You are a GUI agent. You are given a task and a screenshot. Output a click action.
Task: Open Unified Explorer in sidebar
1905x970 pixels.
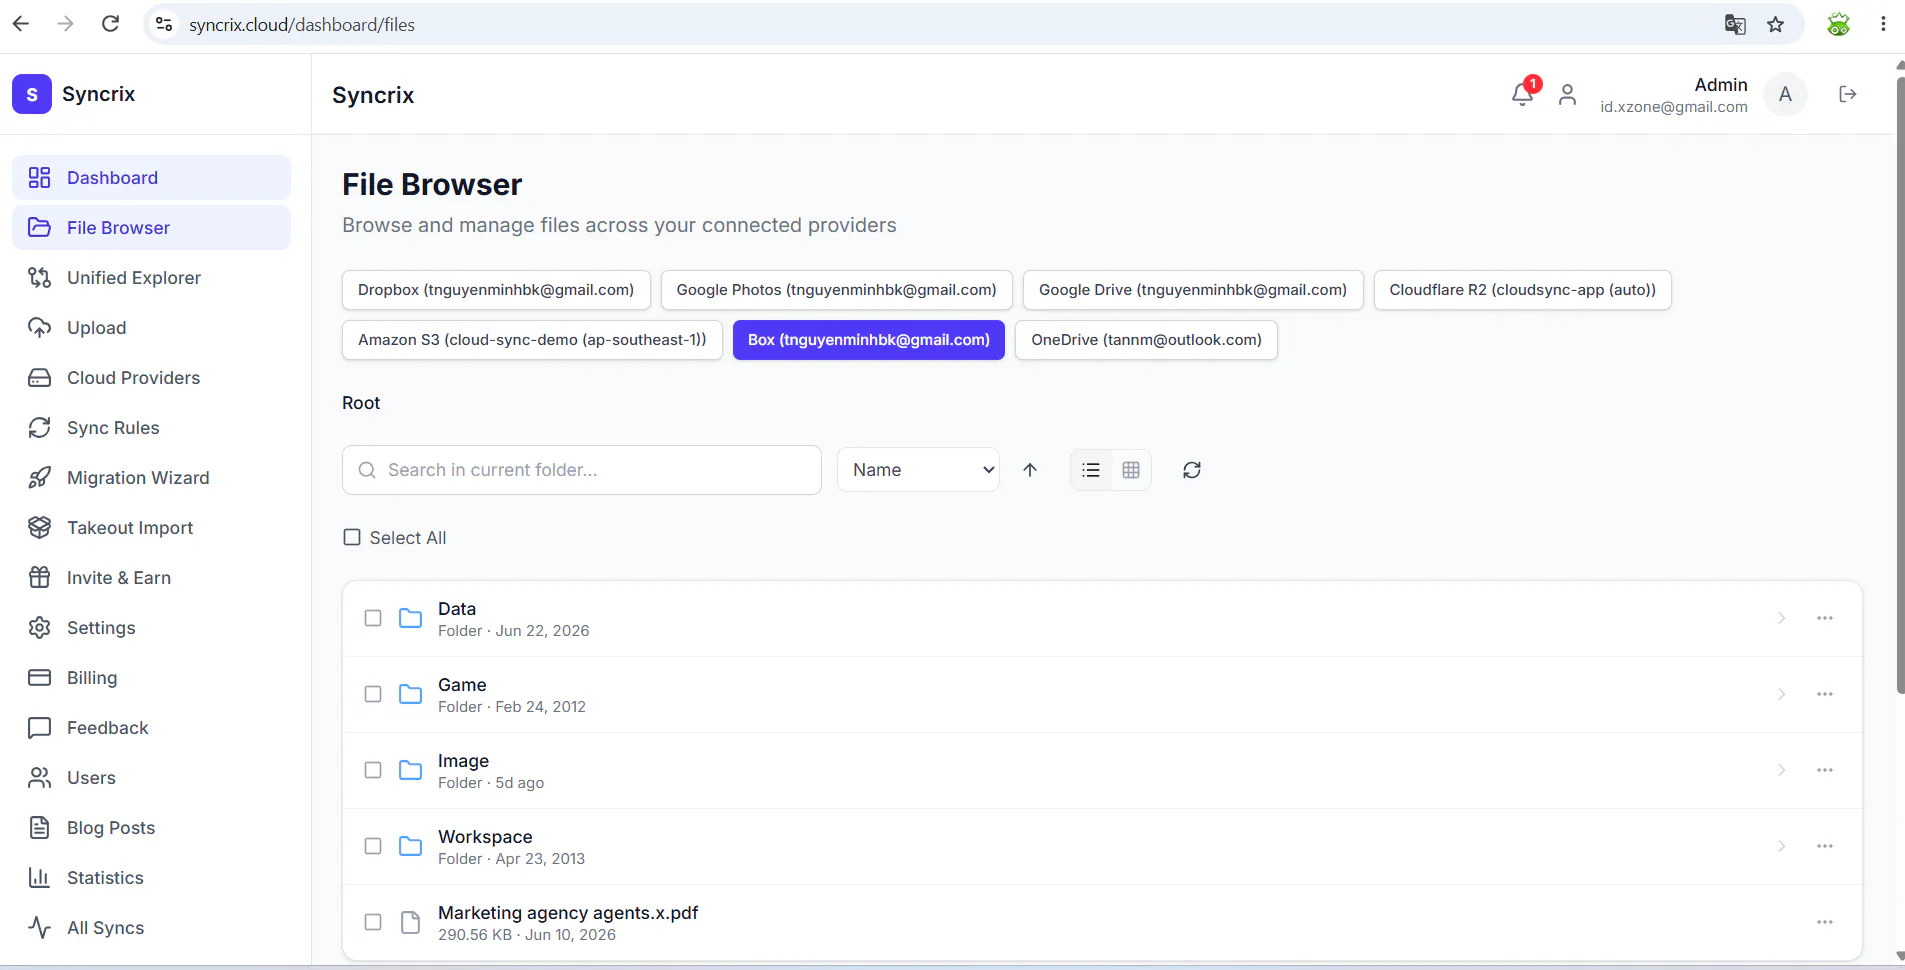pos(151,278)
